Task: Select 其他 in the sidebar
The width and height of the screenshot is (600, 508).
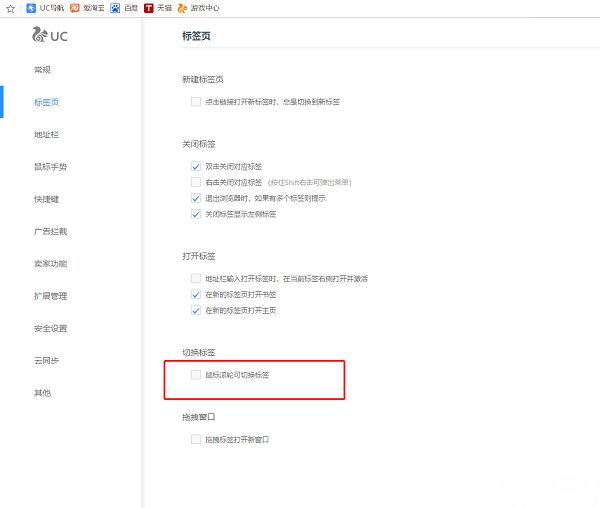Action: (42, 393)
